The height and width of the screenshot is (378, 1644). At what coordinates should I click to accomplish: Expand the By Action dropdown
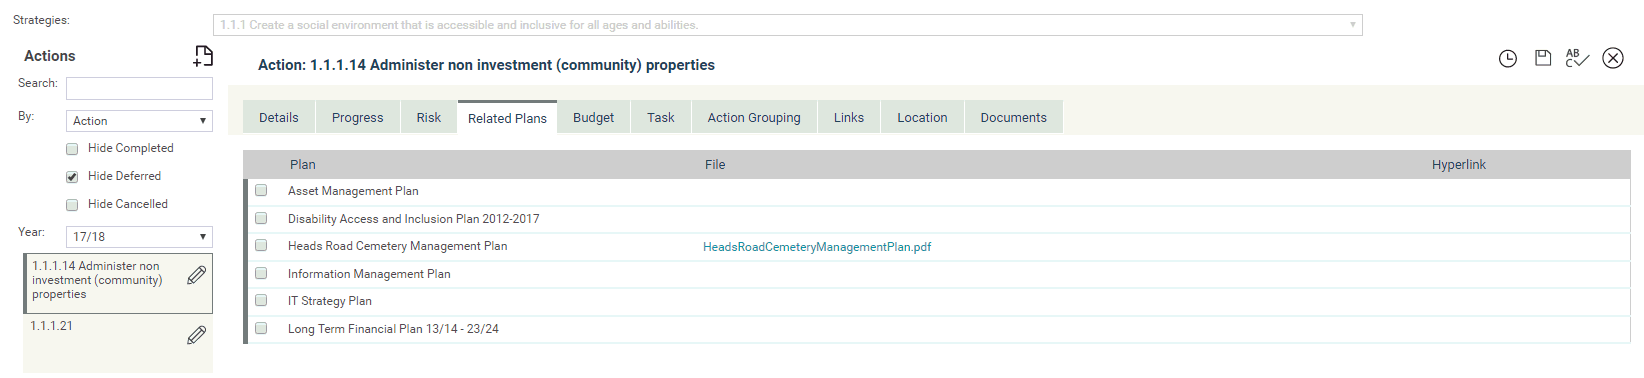pyautogui.click(x=139, y=121)
